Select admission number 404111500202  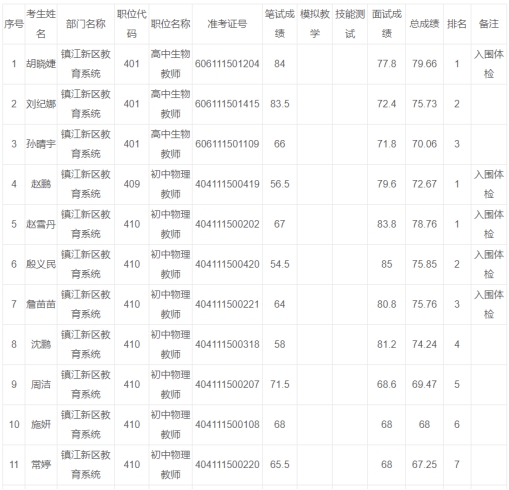227,224
